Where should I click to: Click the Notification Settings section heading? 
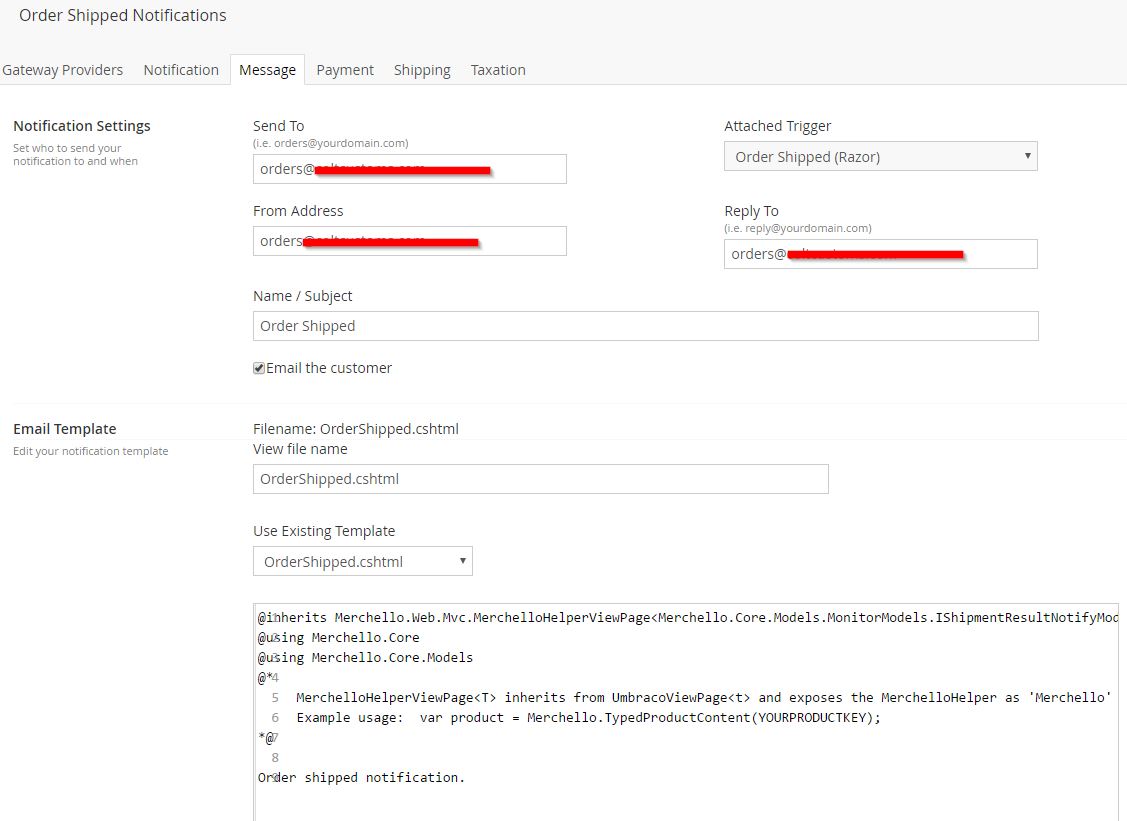82,126
